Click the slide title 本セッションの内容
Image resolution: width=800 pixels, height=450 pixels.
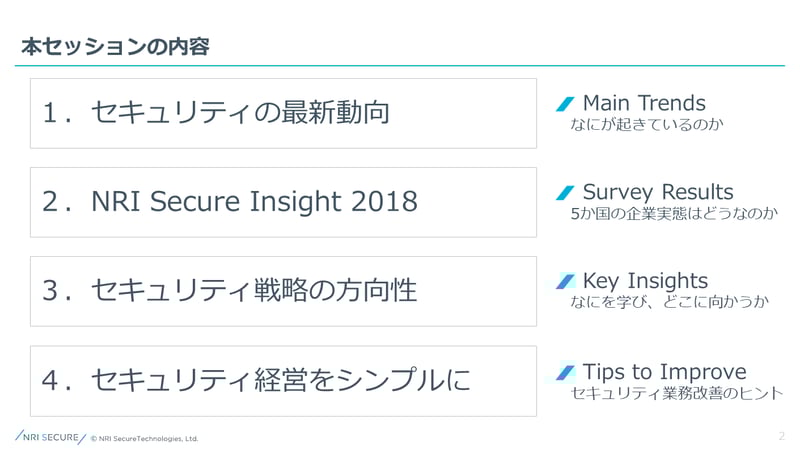click(x=115, y=46)
